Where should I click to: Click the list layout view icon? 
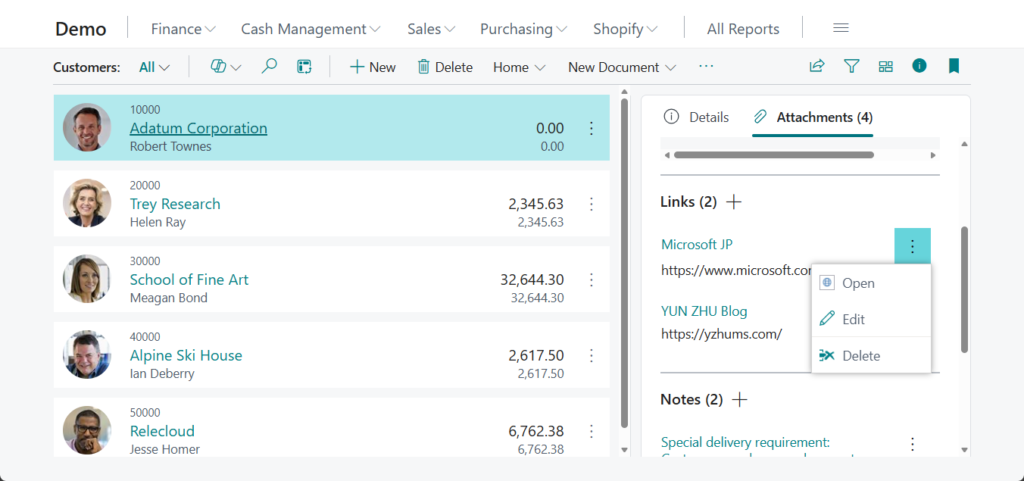click(304, 67)
